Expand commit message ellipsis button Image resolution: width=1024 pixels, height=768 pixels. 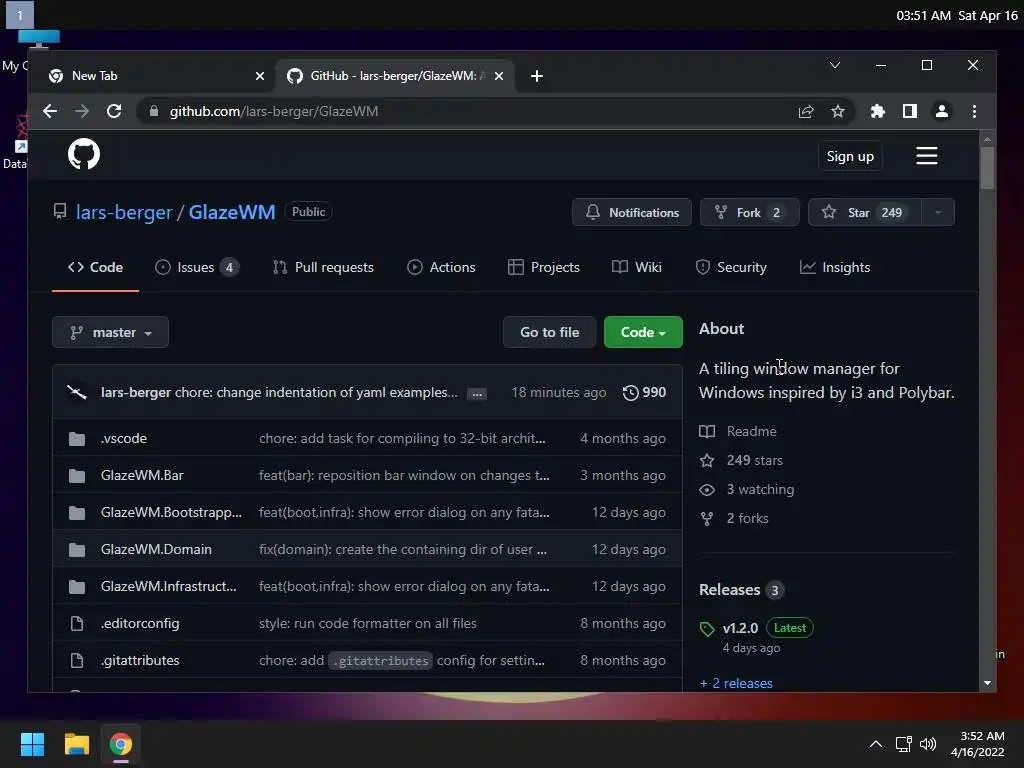coord(477,394)
